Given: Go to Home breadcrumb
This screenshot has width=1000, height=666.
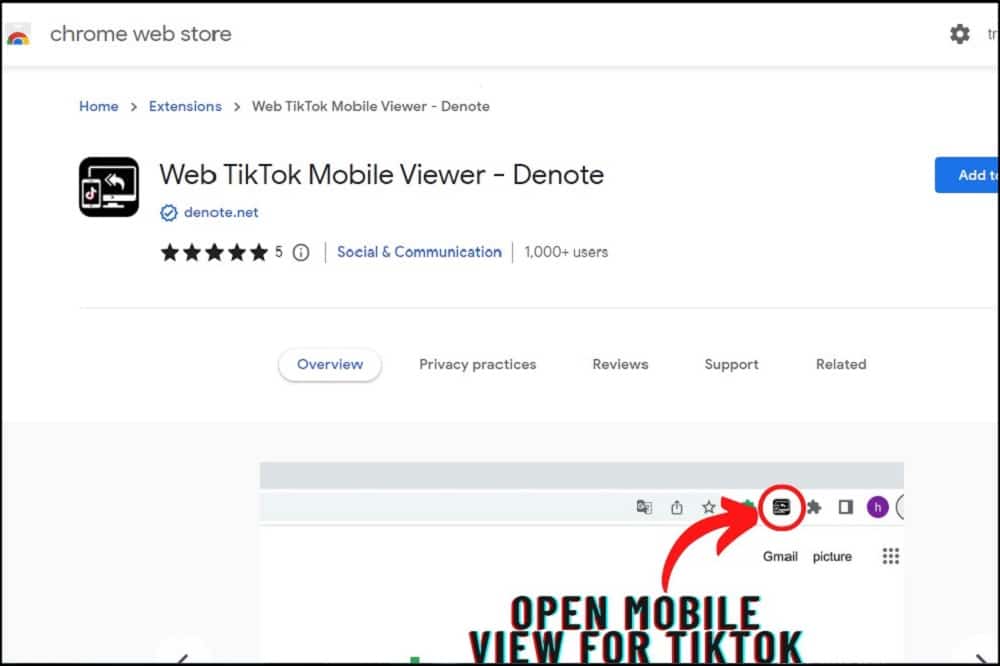Looking at the screenshot, I should (x=99, y=107).
